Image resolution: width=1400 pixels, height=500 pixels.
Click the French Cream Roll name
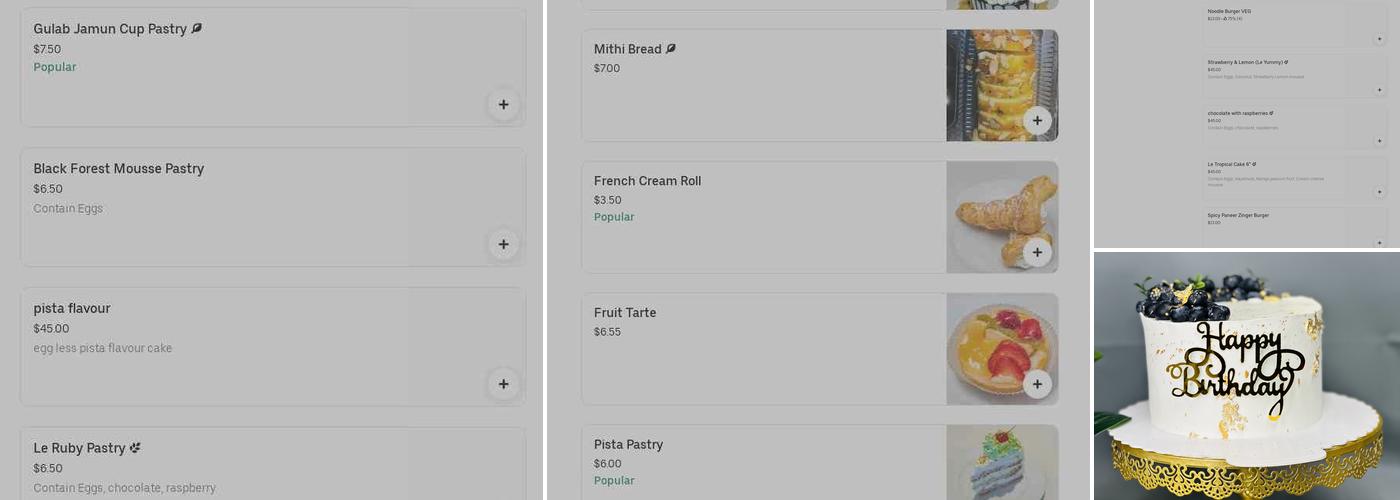coord(647,181)
